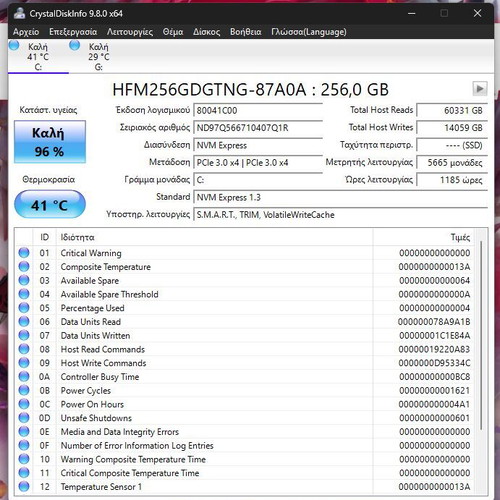500x500 pixels.
Task: Click the drive letter field C:
Action: click(x=258, y=180)
